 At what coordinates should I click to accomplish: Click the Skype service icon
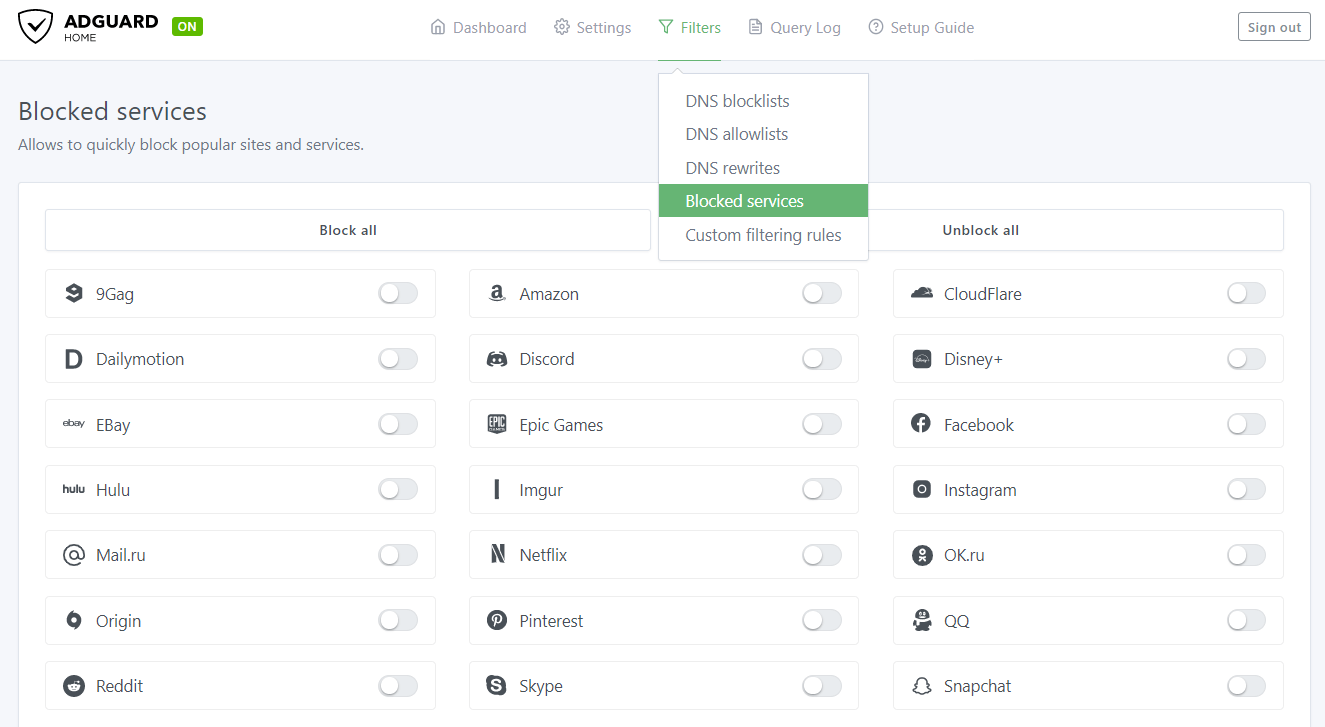pyautogui.click(x=497, y=686)
